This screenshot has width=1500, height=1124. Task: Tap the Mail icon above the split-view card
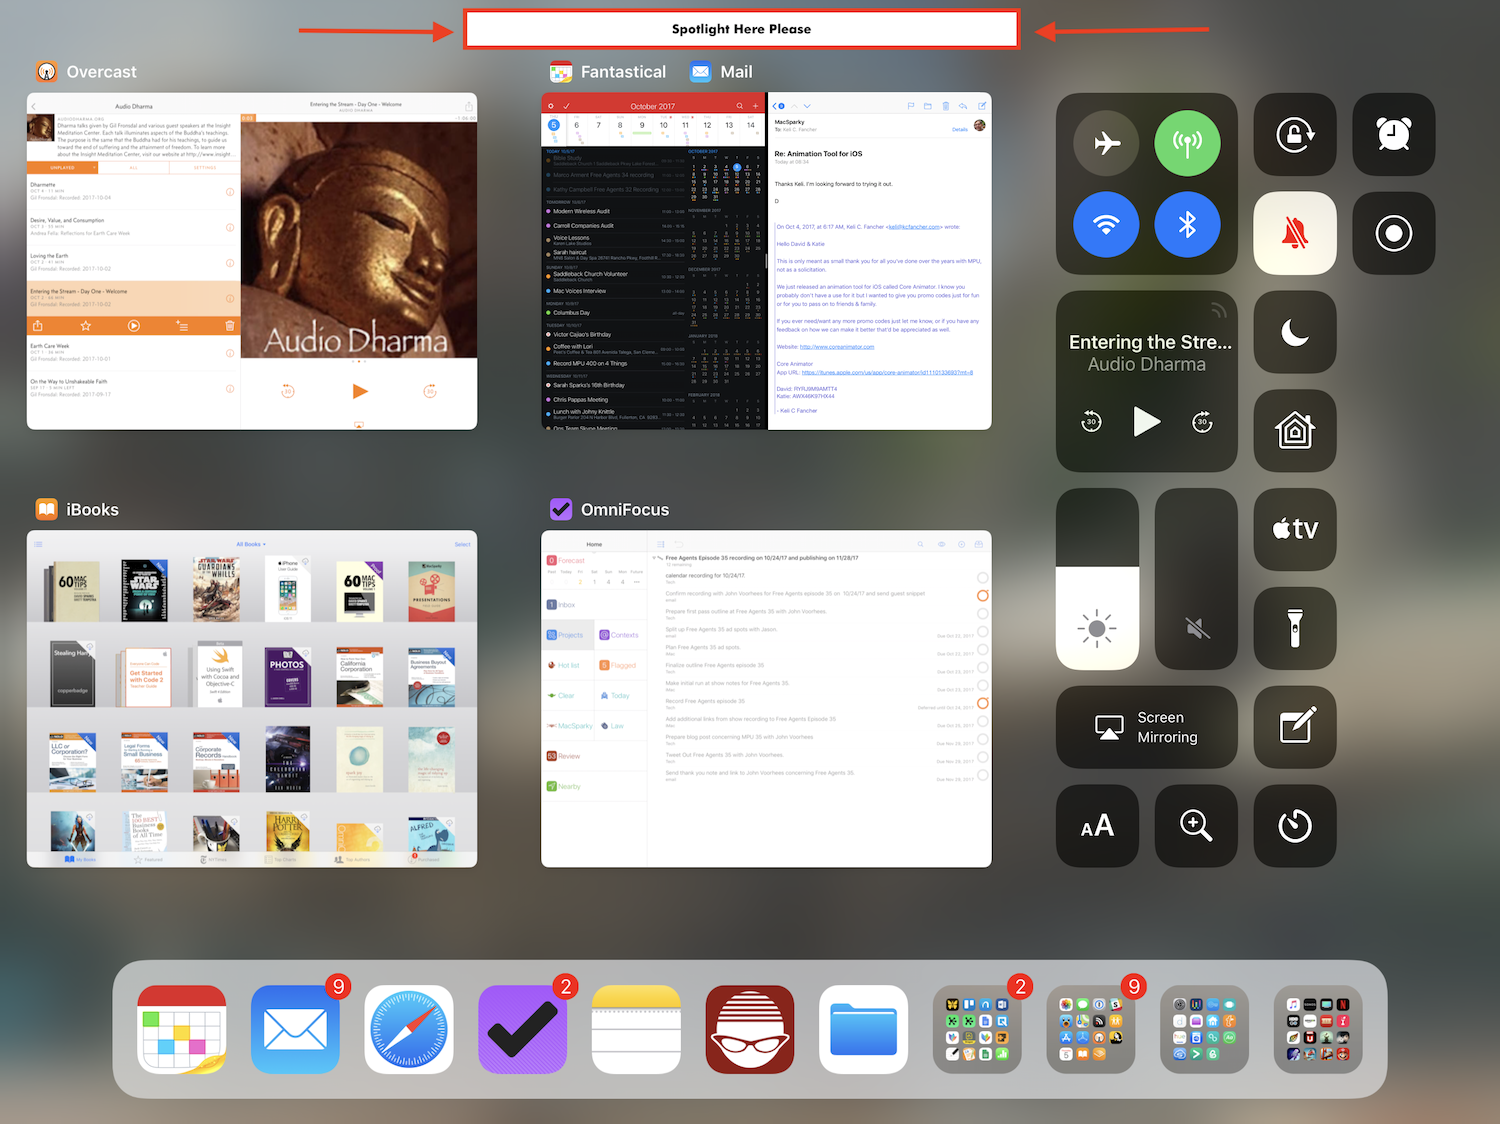pos(701,72)
